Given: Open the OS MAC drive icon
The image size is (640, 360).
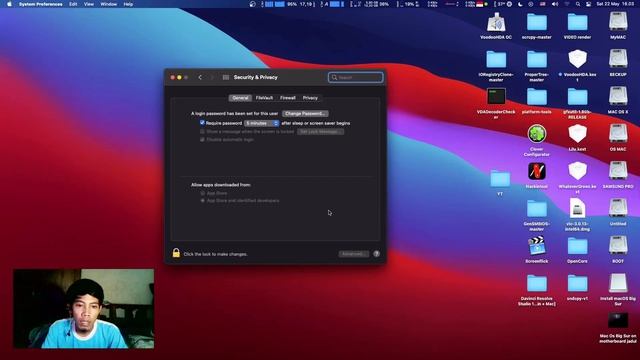Looking at the screenshot, I should tap(618, 134).
